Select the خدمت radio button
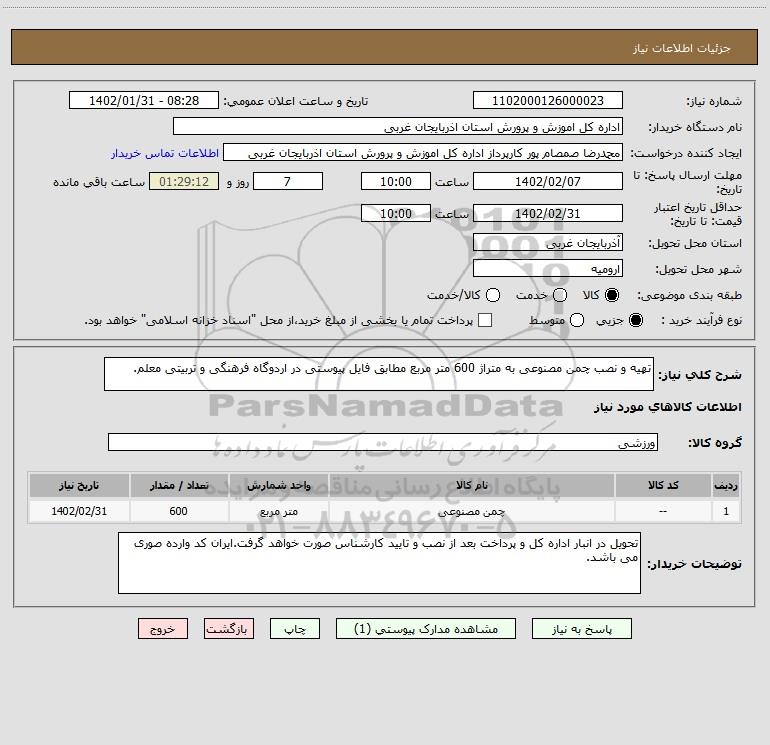The image size is (770, 745). (x=560, y=295)
